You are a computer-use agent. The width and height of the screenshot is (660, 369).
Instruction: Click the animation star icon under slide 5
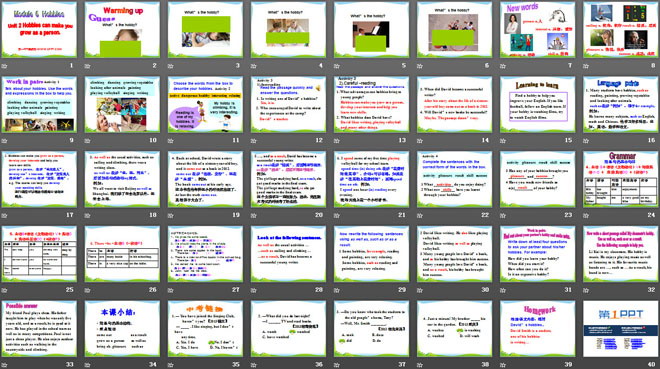pyautogui.click(x=337, y=66)
